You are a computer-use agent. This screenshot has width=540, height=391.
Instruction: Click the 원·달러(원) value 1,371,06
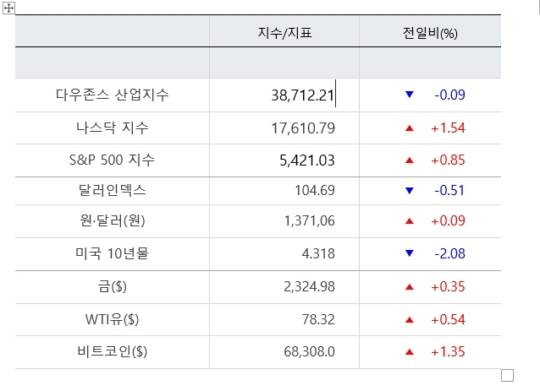[x=309, y=221]
